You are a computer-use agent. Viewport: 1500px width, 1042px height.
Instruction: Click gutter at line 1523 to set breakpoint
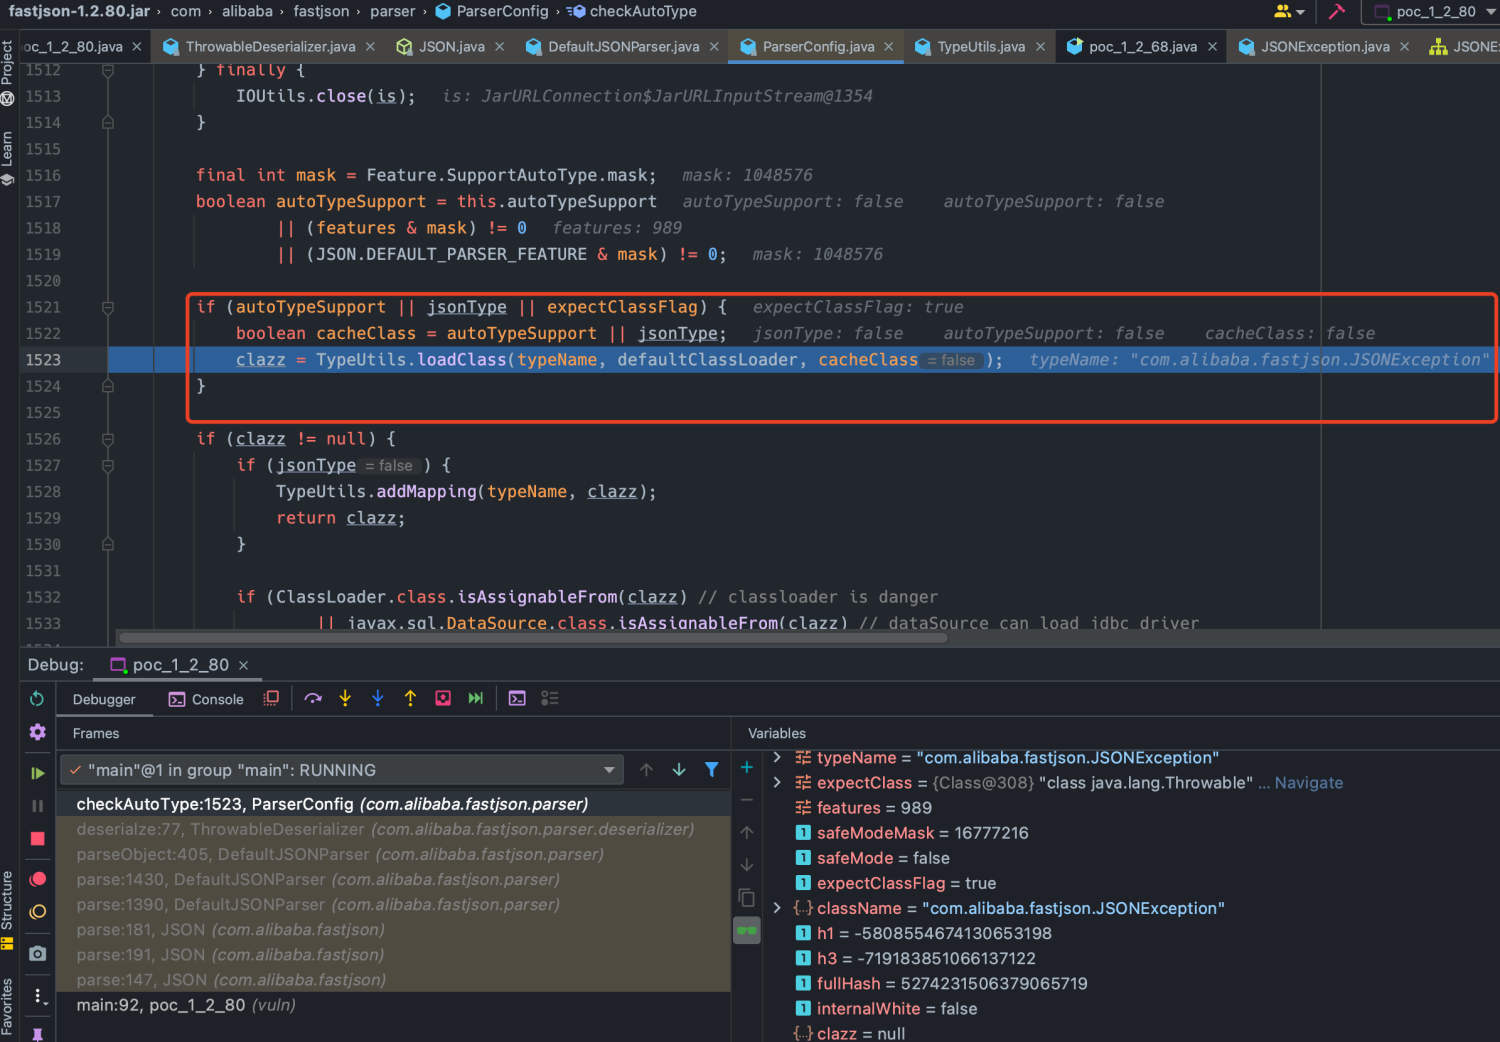[x=85, y=360]
